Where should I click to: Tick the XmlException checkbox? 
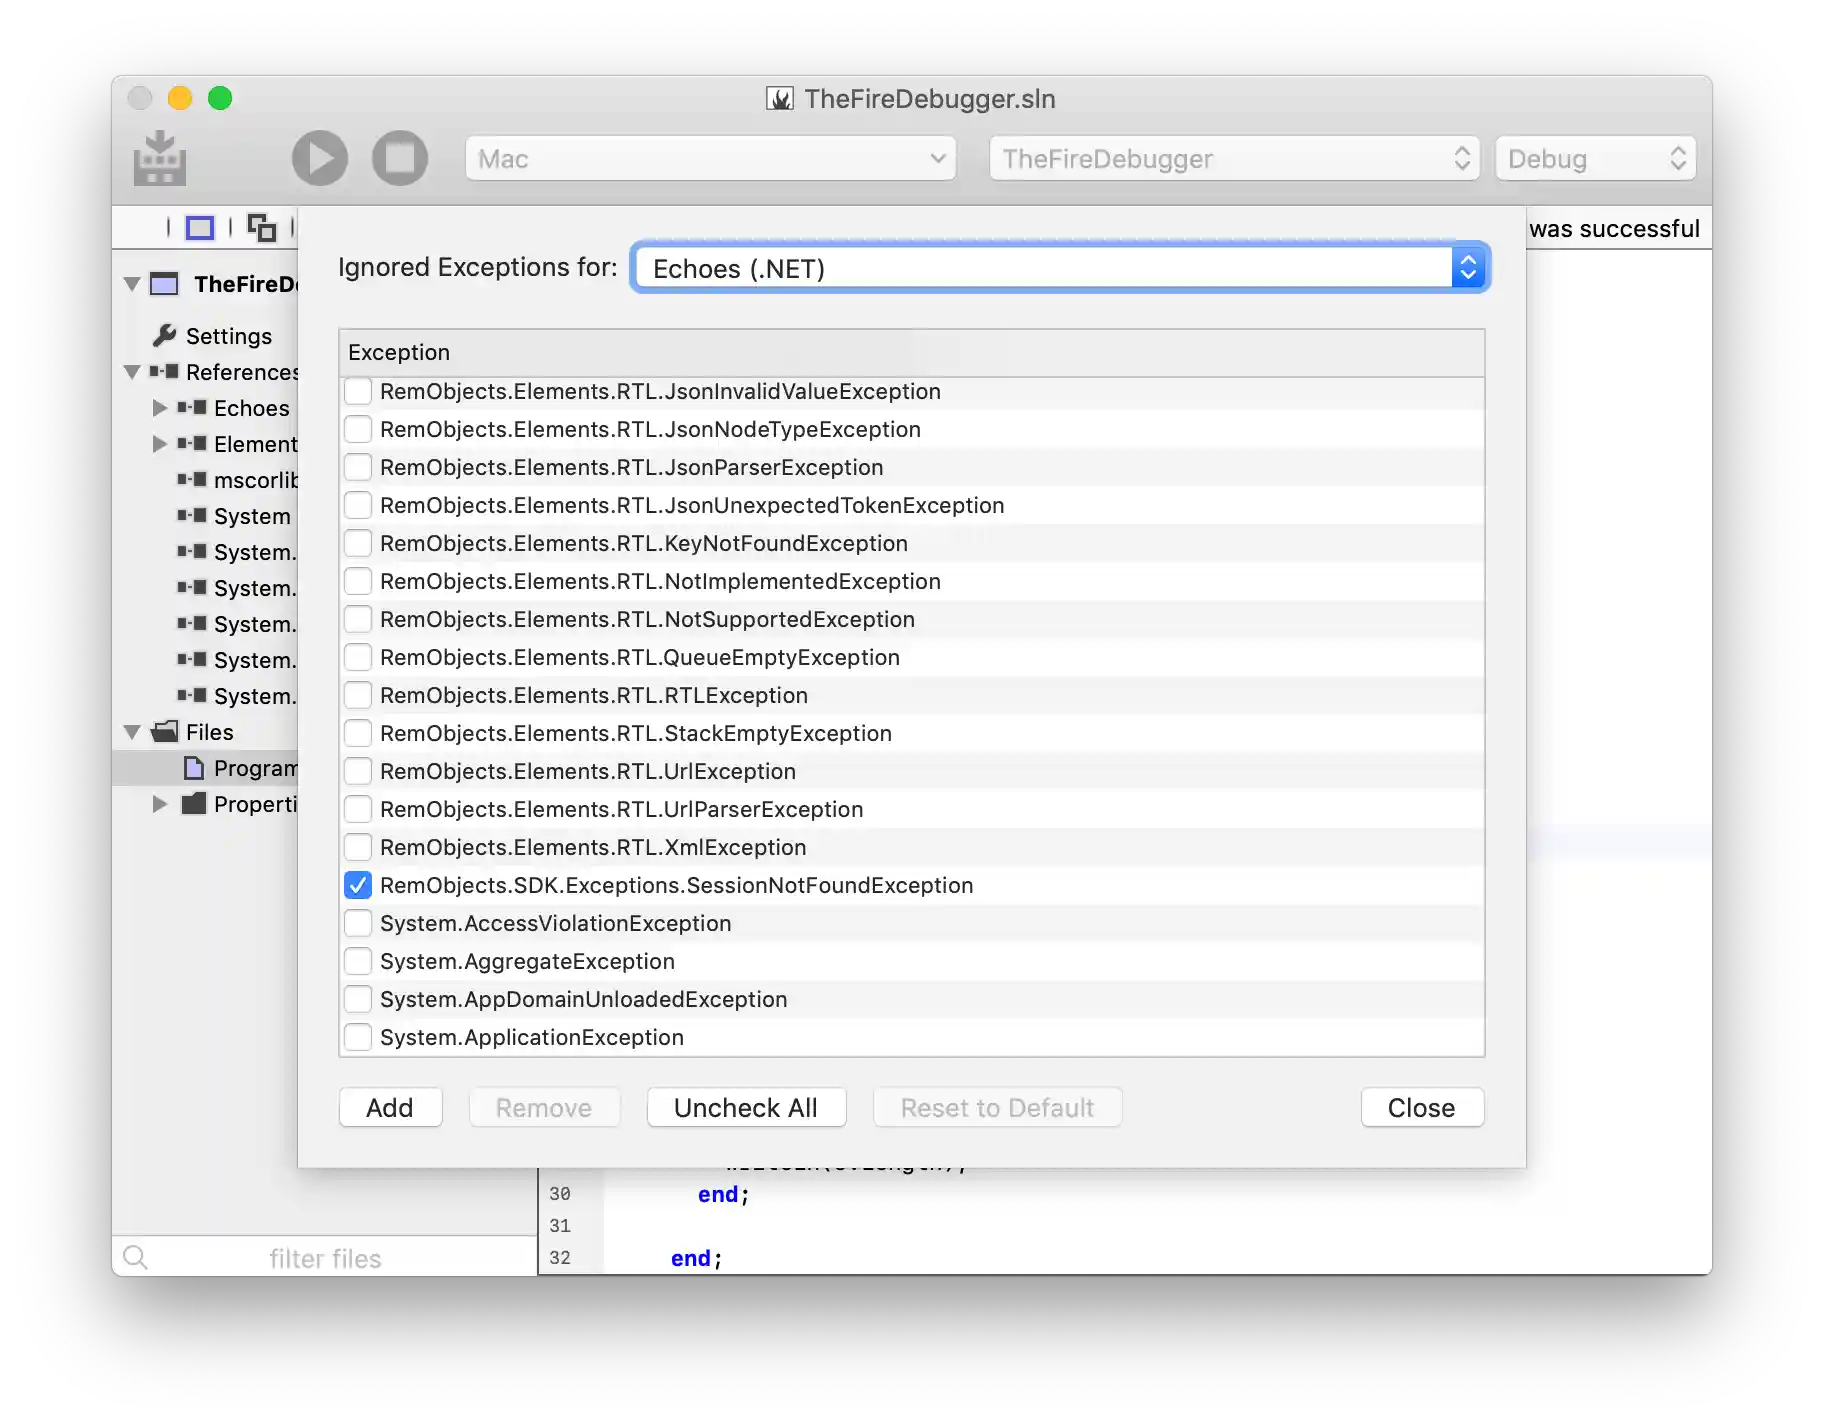358,847
